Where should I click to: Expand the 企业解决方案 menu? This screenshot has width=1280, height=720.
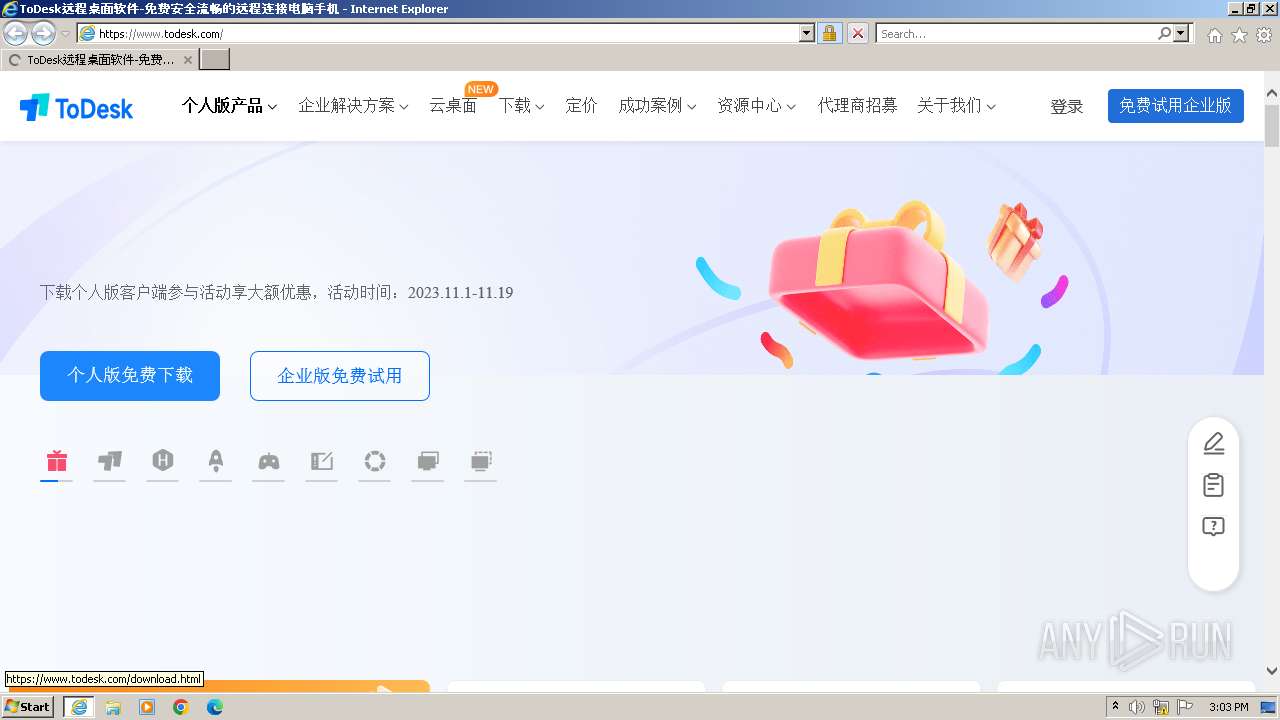click(x=353, y=106)
